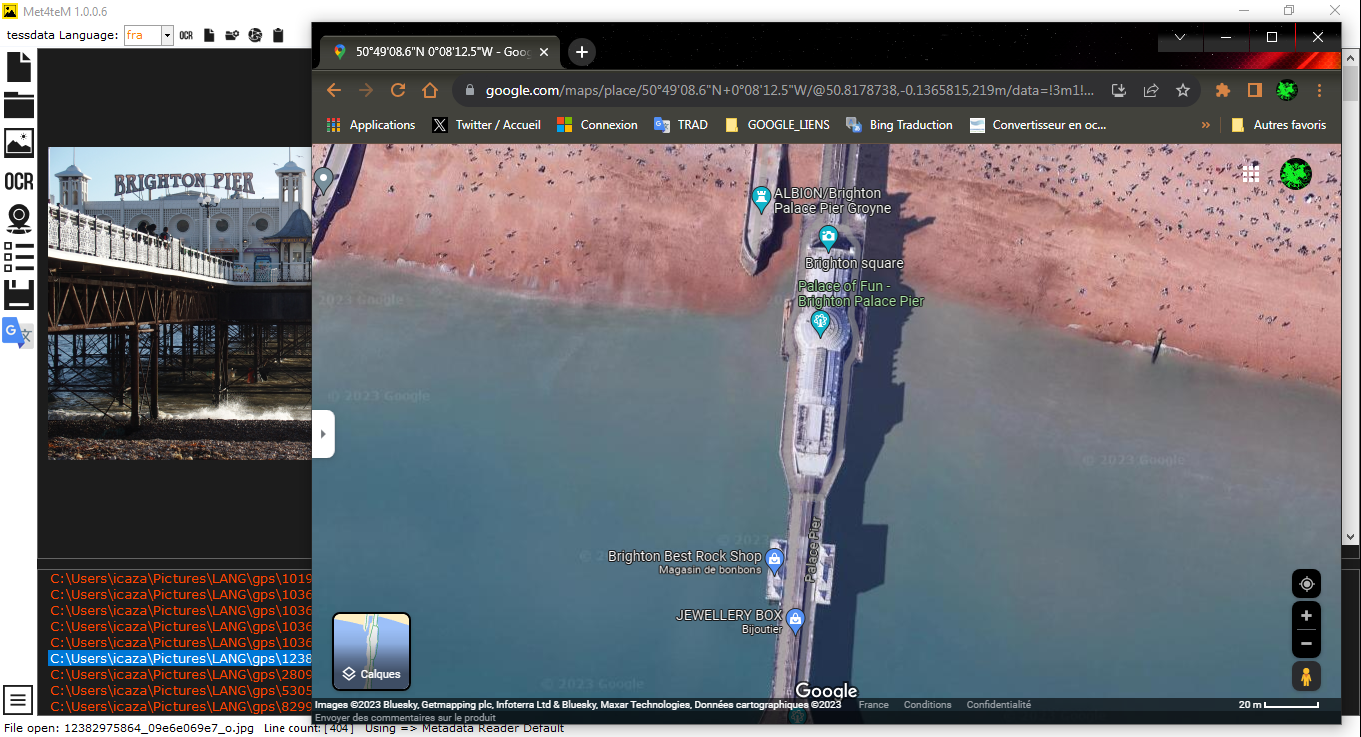Open the Applications bookmark

tap(371, 125)
